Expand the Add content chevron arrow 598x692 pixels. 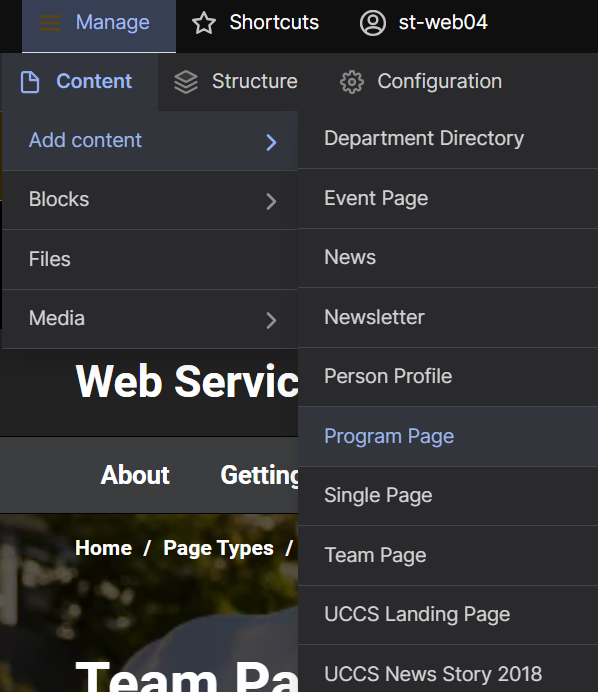[x=271, y=142]
